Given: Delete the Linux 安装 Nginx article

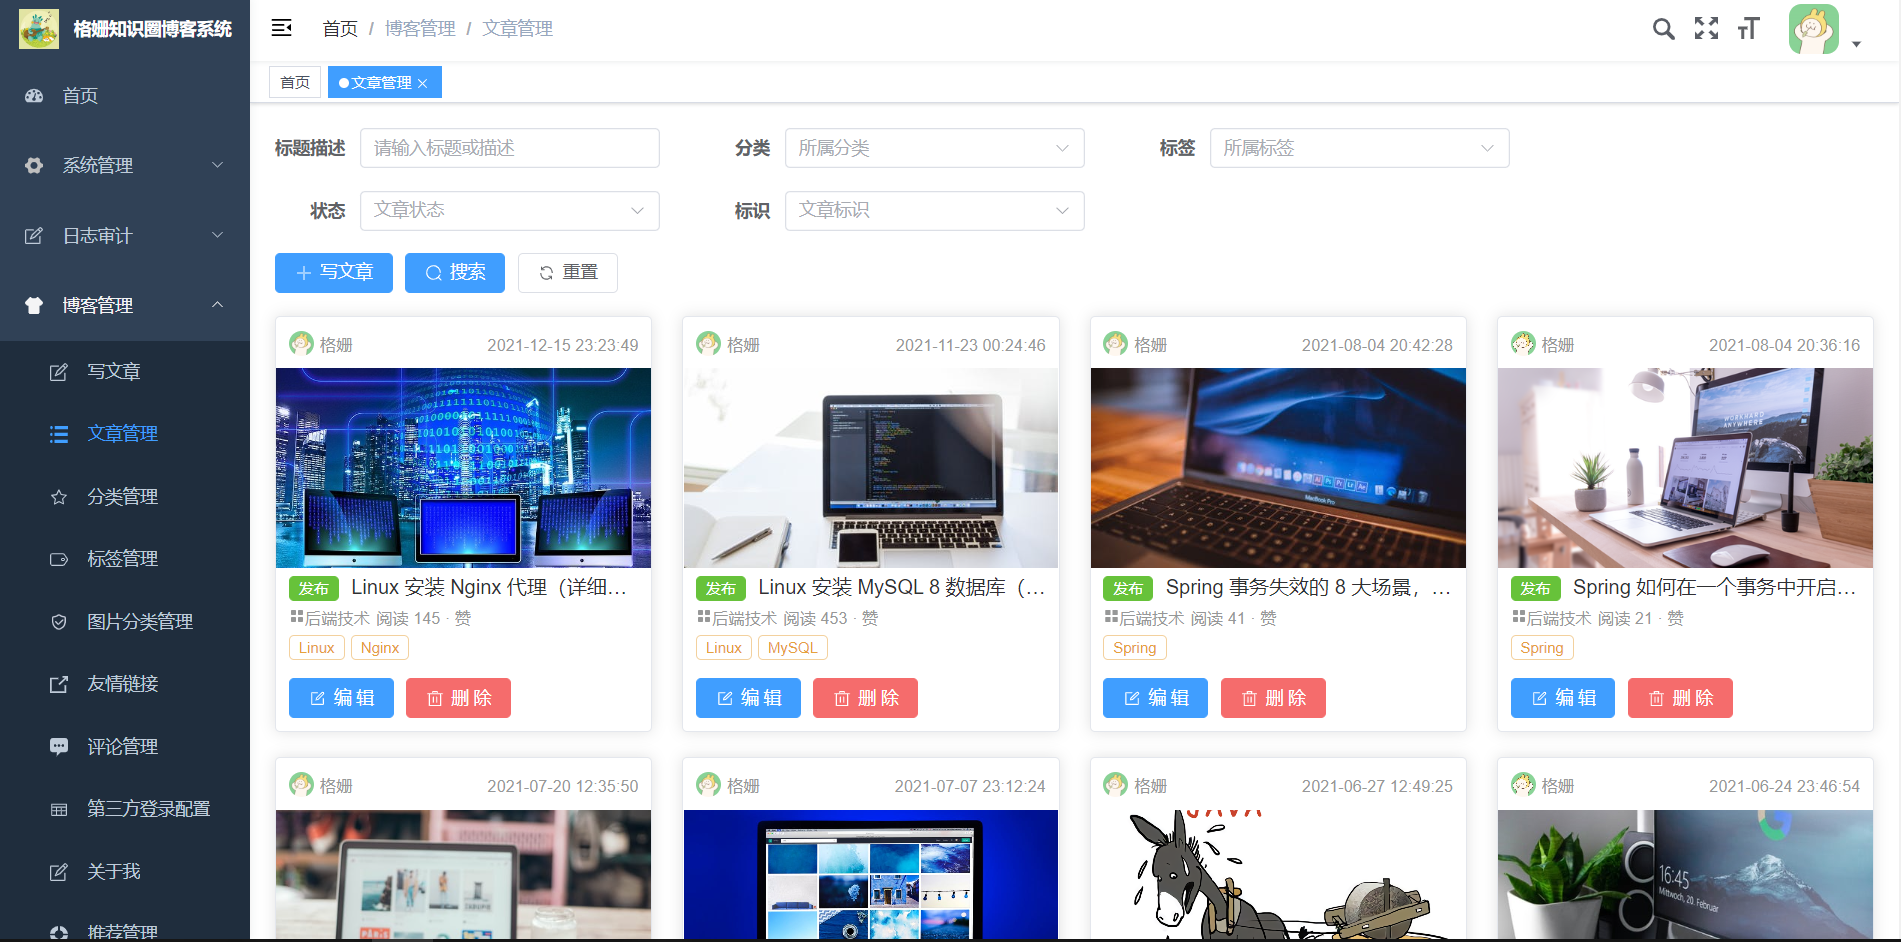Looking at the screenshot, I should click(x=458, y=698).
